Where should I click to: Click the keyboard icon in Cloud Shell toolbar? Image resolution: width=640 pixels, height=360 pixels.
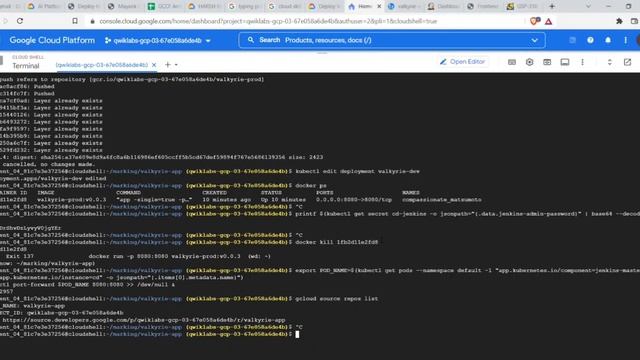pos(512,62)
